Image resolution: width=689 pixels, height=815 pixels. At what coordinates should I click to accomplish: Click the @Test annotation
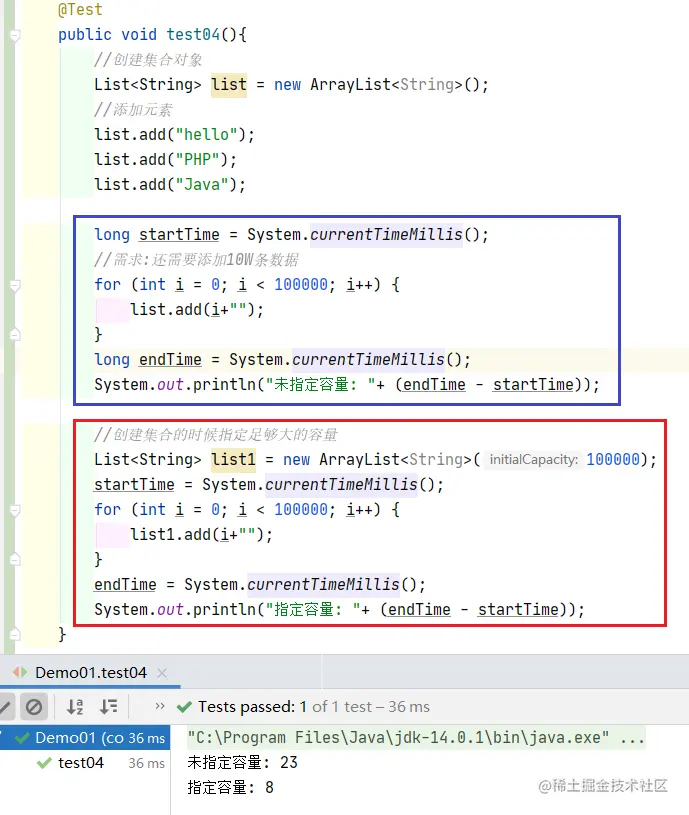pos(80,9)
